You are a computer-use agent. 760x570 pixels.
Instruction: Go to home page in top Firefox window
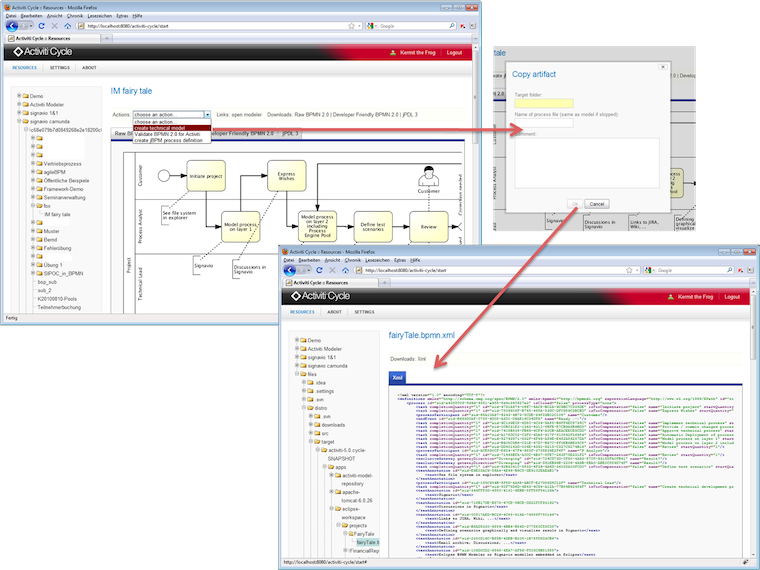click(67, 26)
